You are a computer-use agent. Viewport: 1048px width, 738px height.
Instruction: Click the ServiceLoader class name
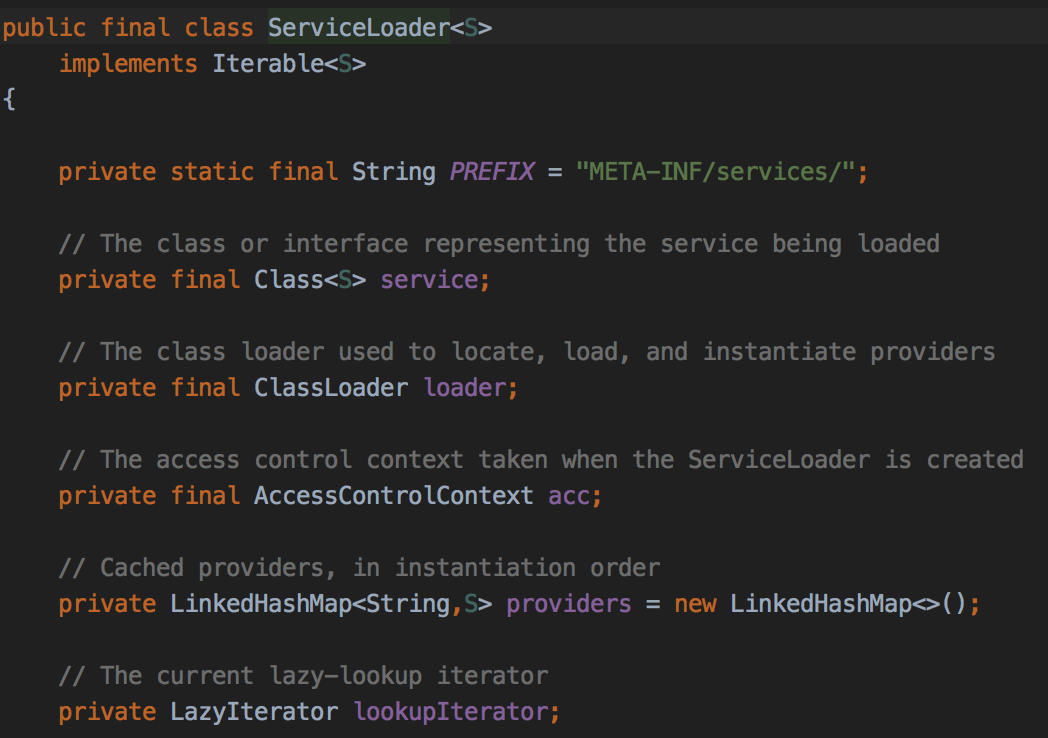[359, 27]
